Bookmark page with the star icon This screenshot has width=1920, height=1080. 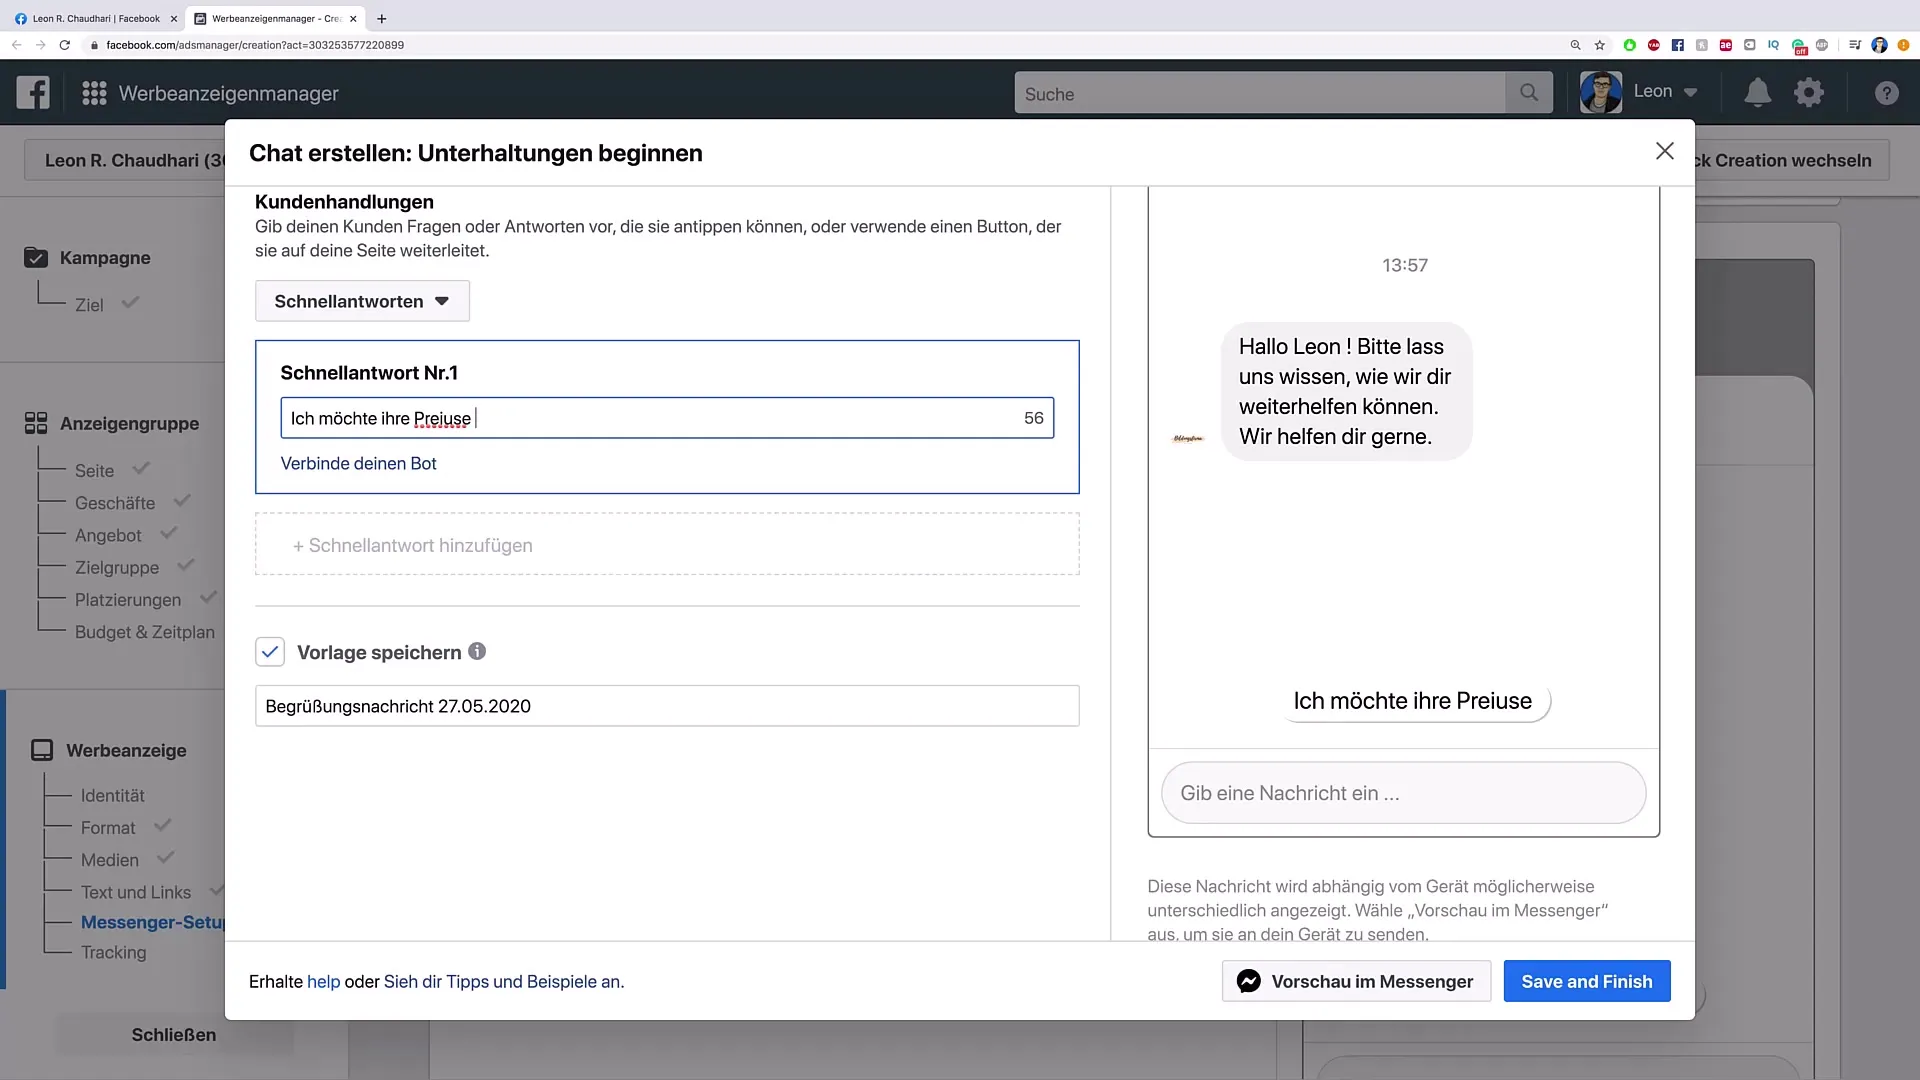(1600, 45)
